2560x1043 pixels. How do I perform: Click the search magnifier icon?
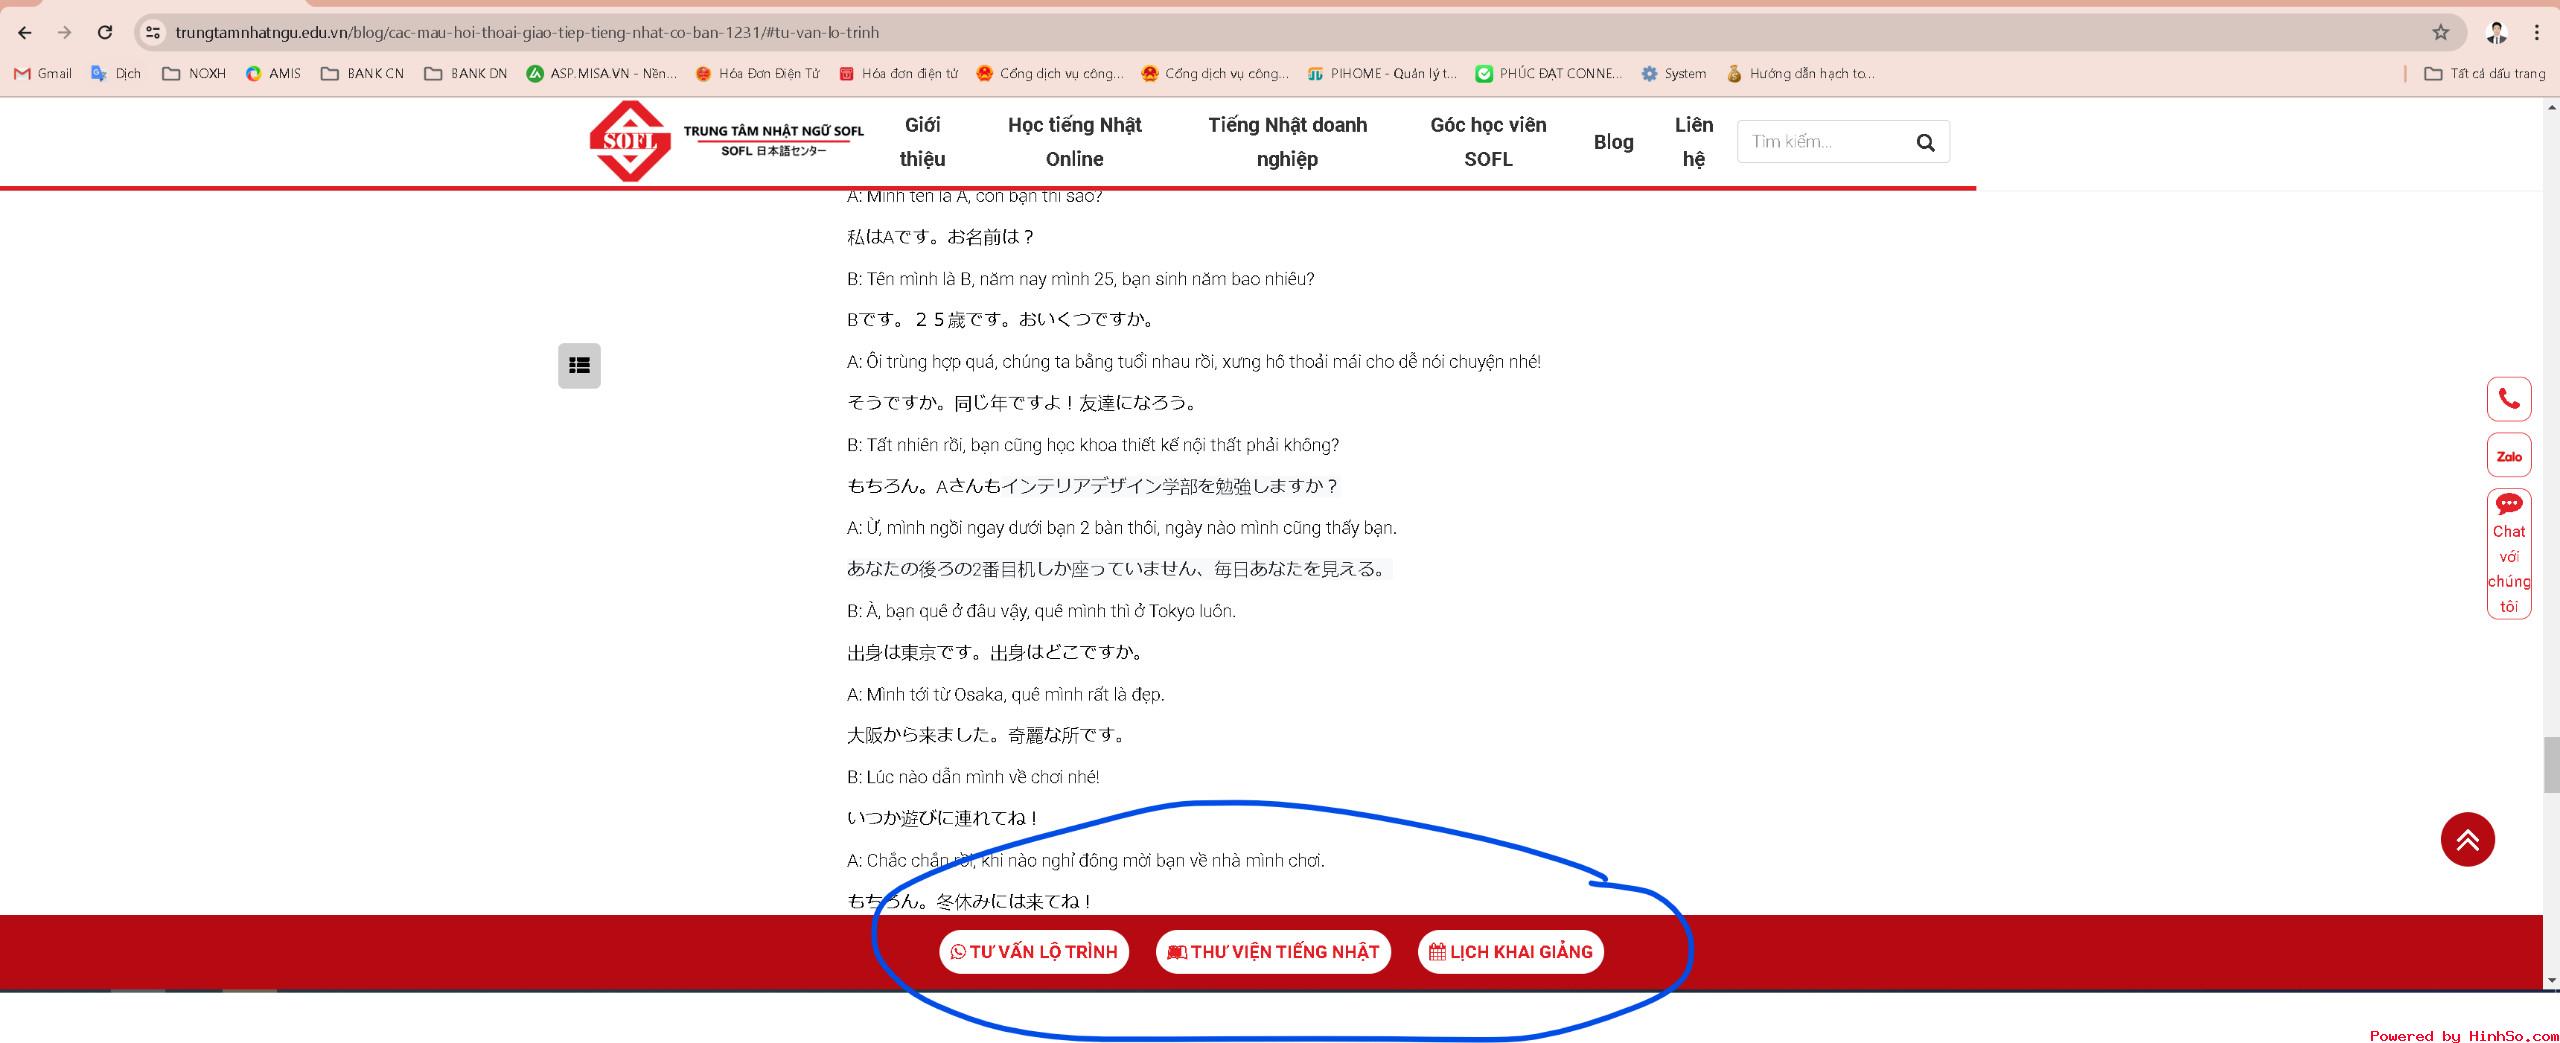tap(1925, 142)
